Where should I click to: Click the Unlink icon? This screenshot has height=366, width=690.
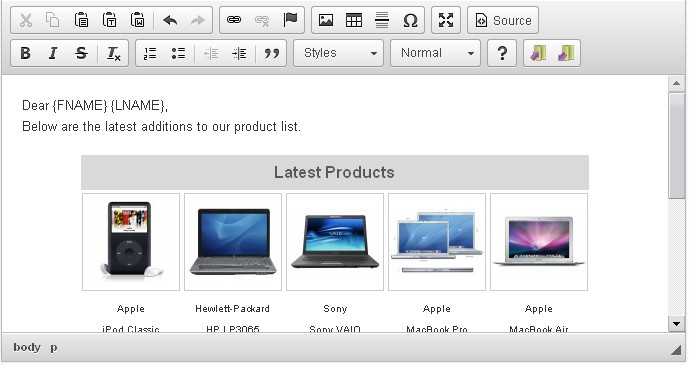point(262,20)
